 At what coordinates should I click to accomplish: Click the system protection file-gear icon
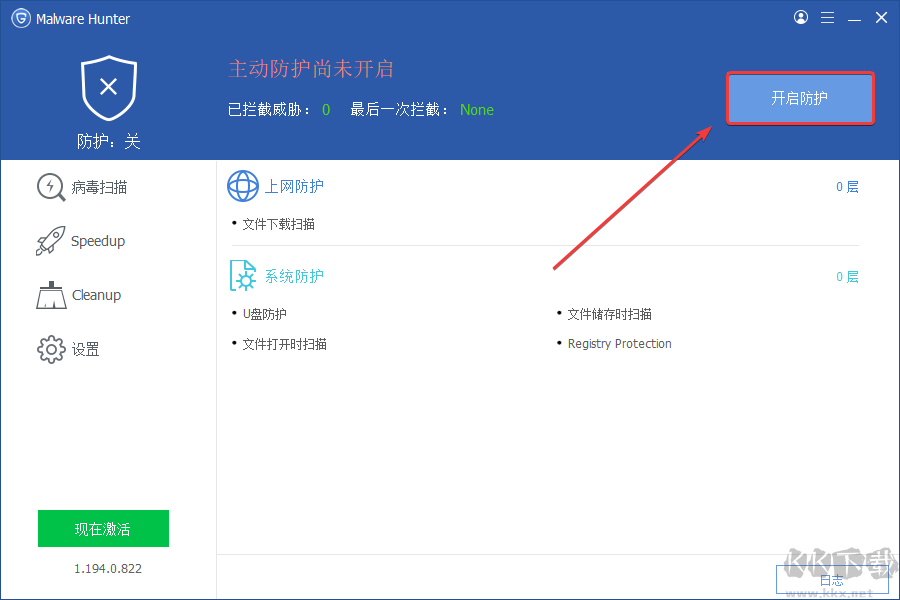(x=243, y=276)
